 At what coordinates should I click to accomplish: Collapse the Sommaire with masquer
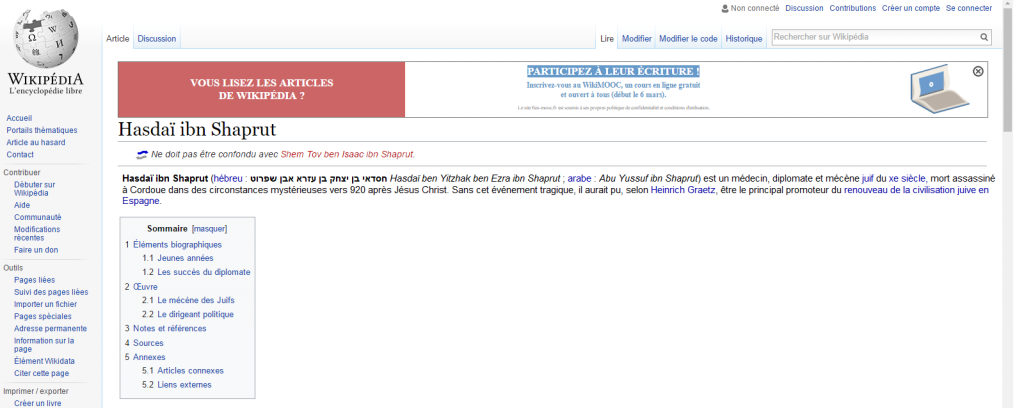[x=209, y=229]
